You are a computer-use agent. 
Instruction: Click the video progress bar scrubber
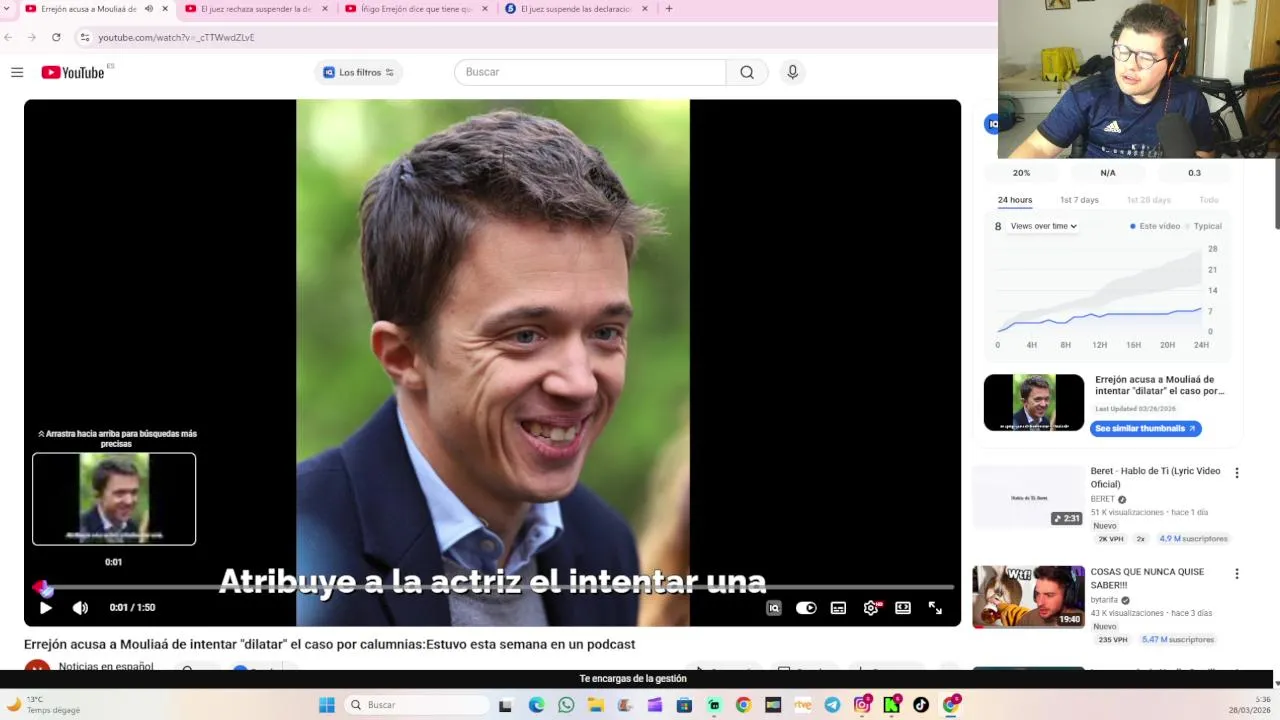40,588
